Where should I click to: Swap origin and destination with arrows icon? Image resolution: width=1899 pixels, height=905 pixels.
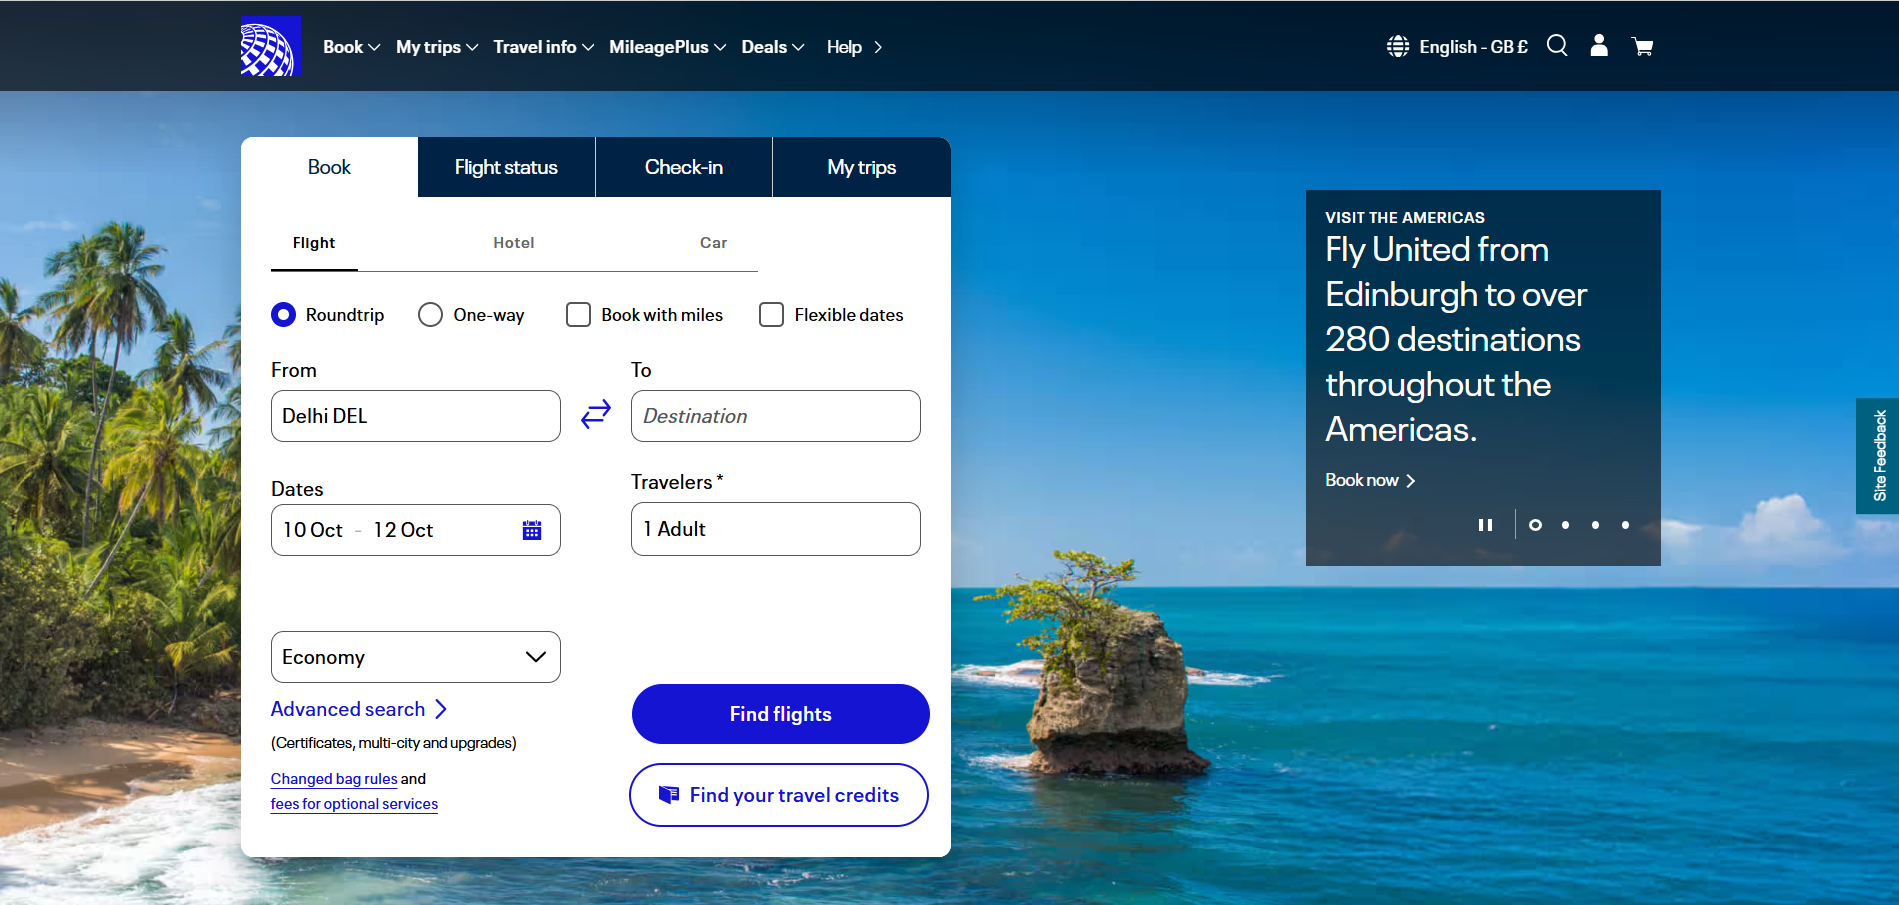pos(596,414)
